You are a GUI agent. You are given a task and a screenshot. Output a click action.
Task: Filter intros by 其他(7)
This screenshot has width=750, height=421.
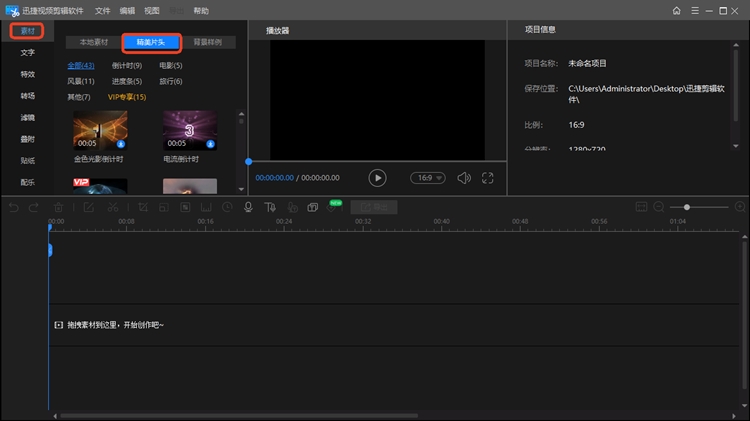pos(79,97)
